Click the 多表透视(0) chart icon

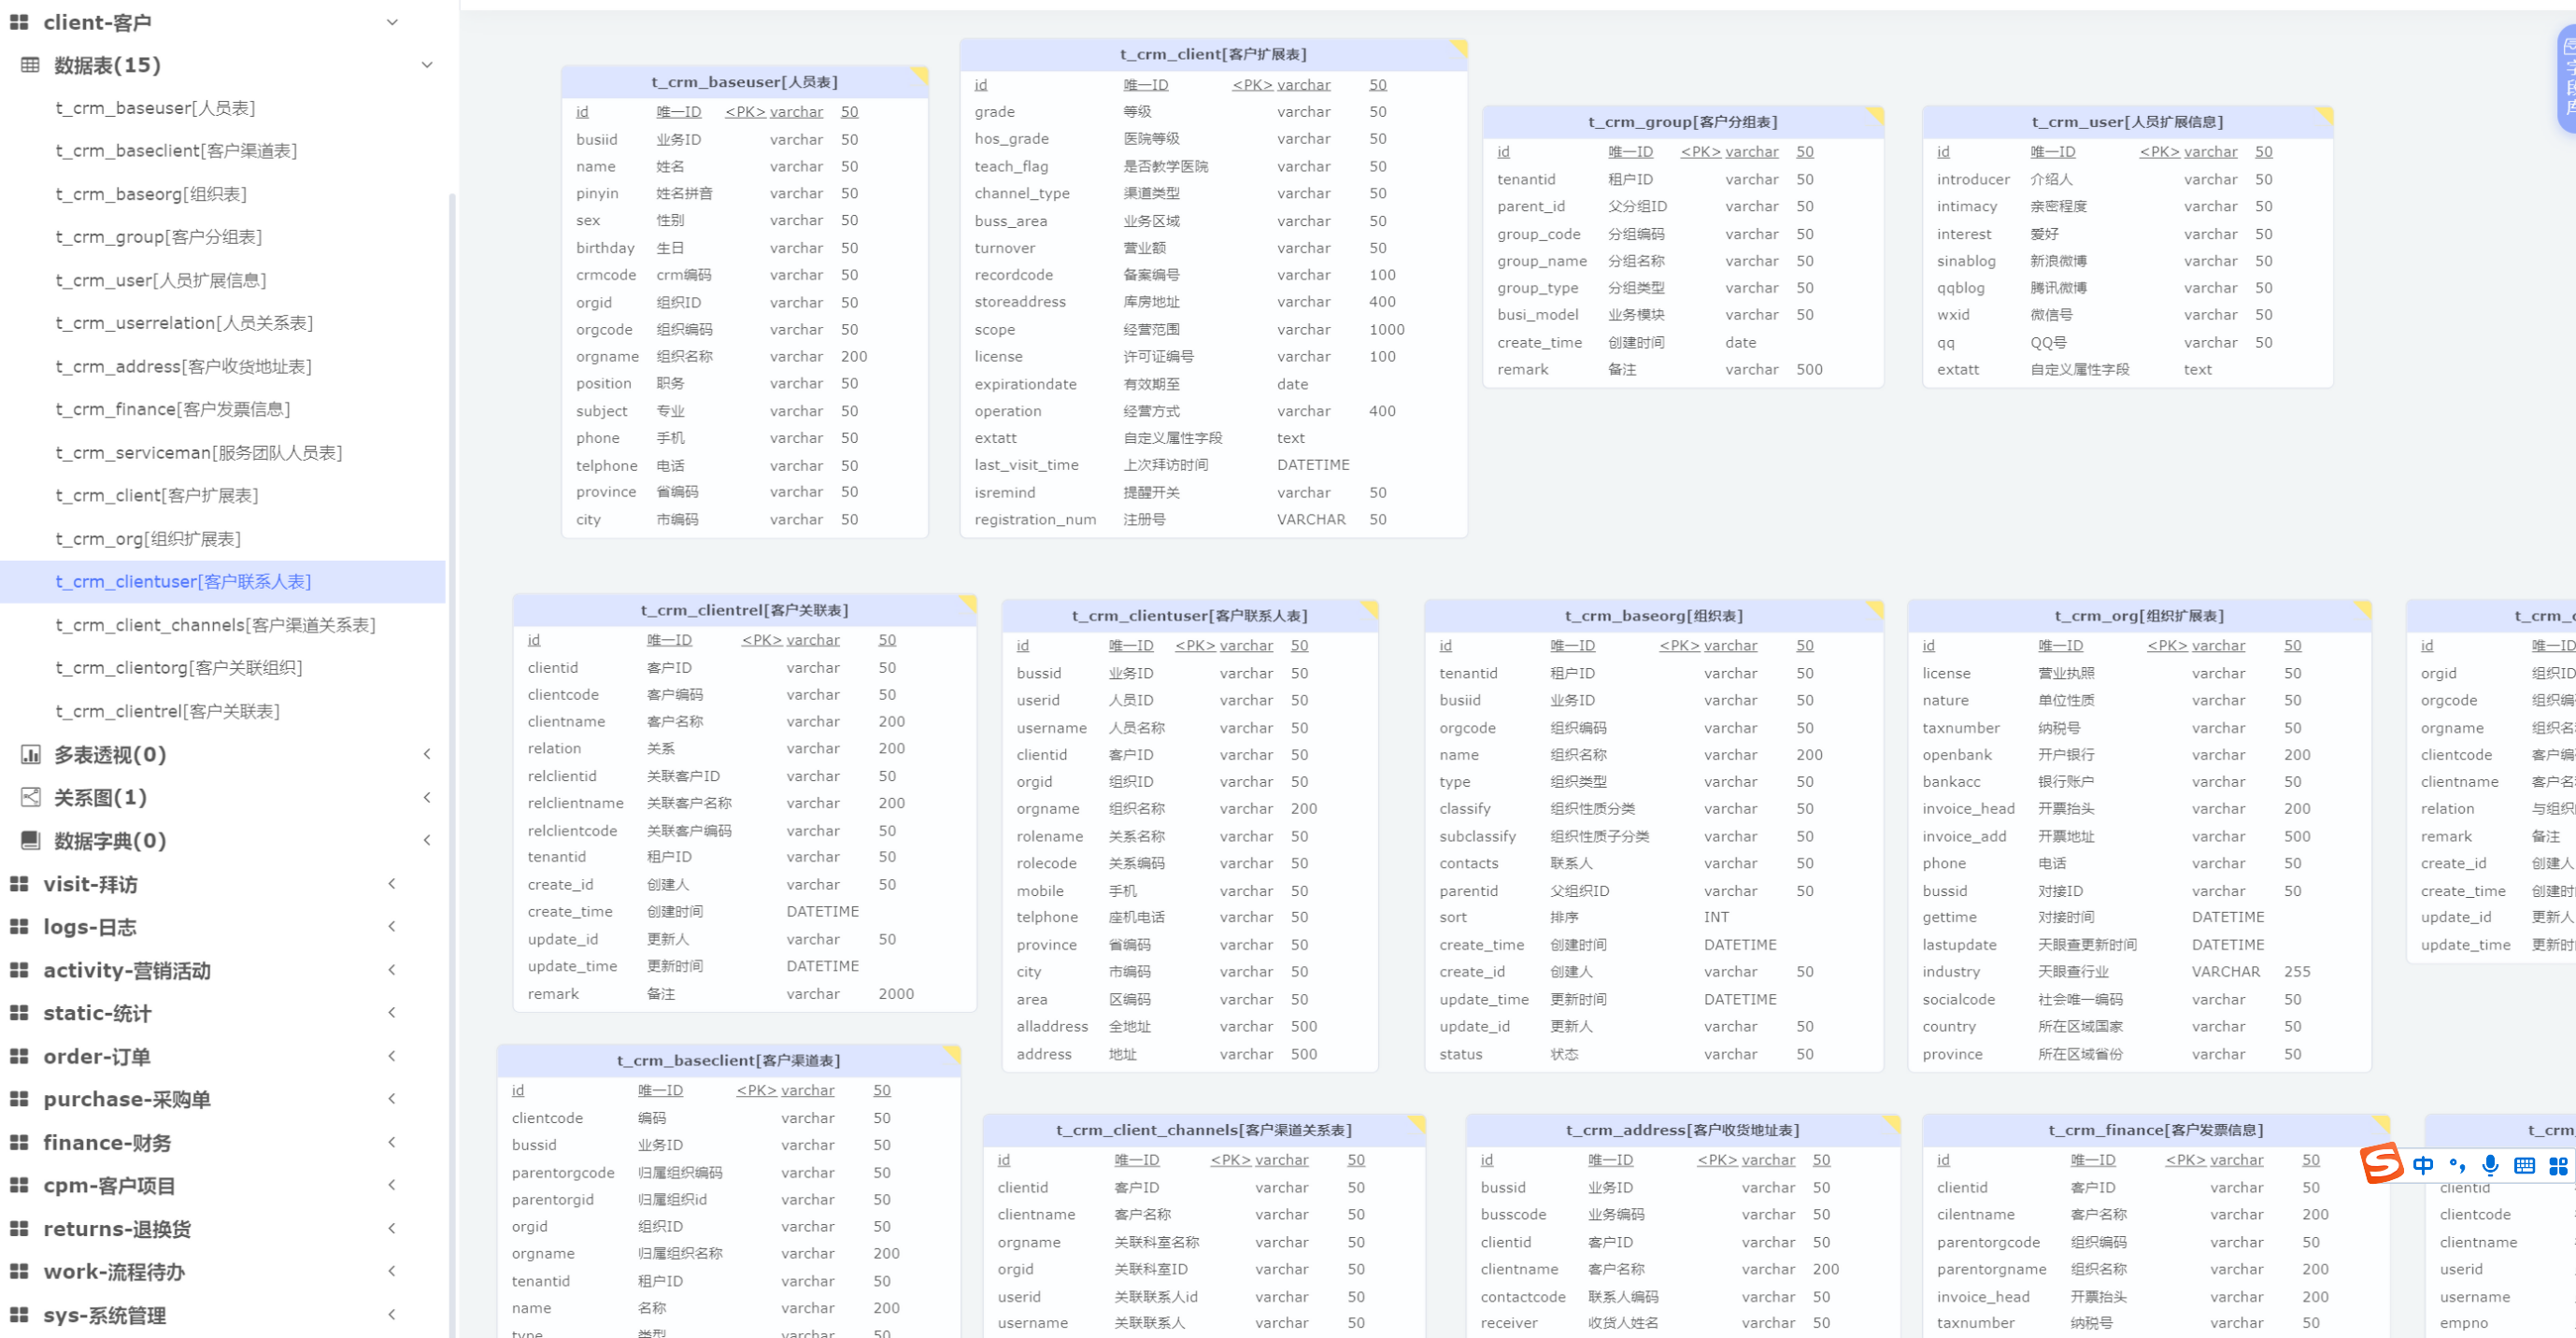tap(30, 755)
